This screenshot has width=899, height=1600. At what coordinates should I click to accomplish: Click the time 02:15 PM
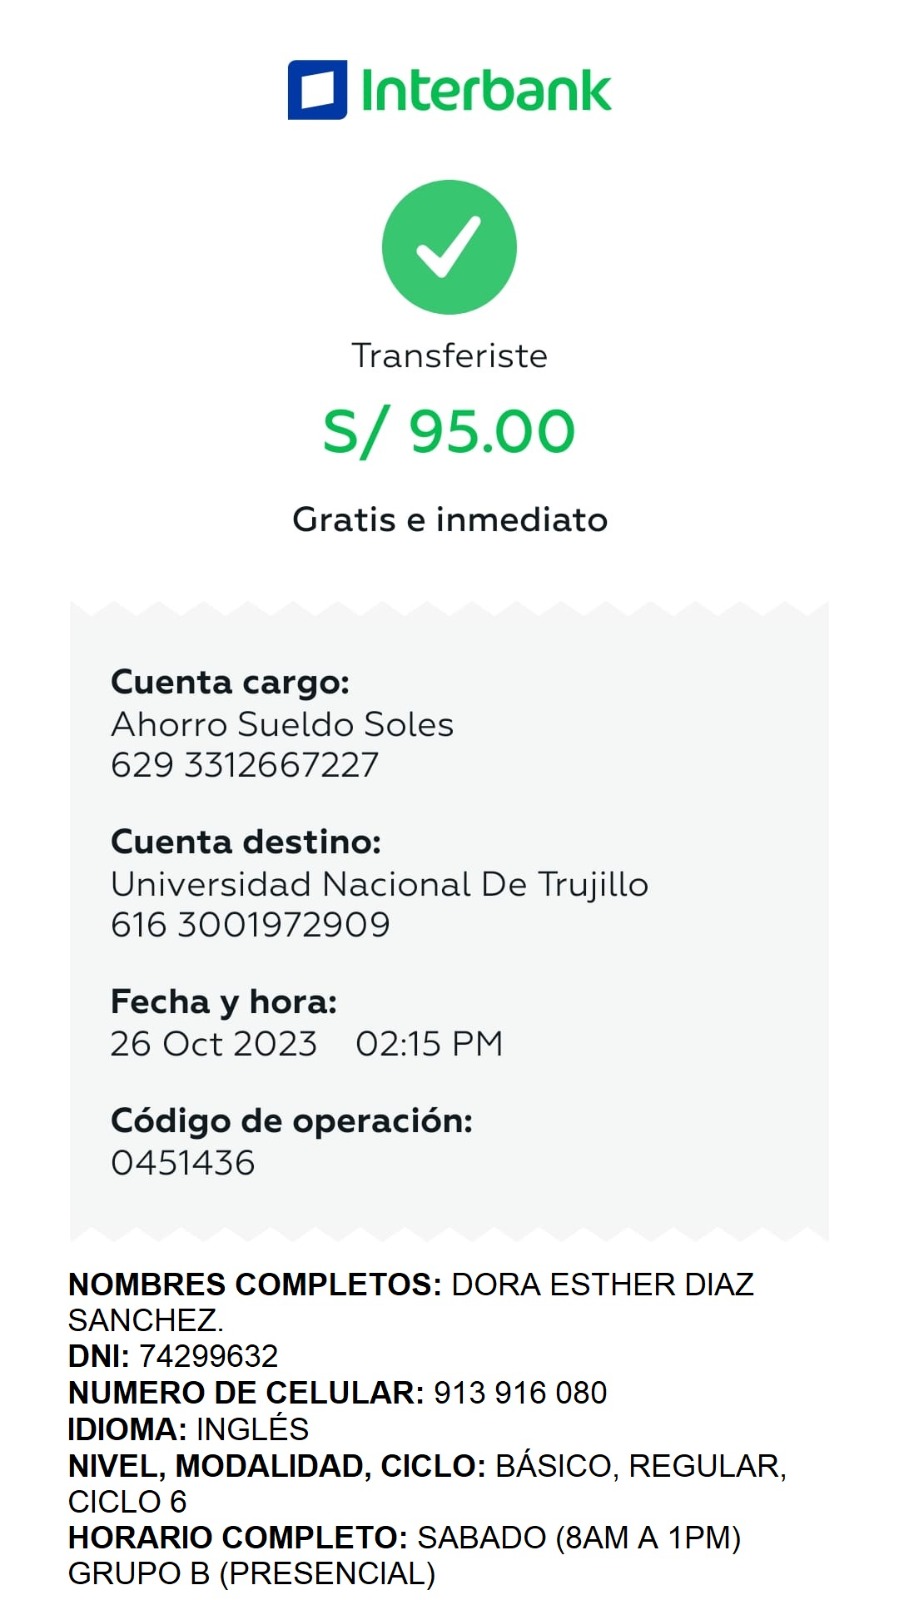coord(429,1044)
